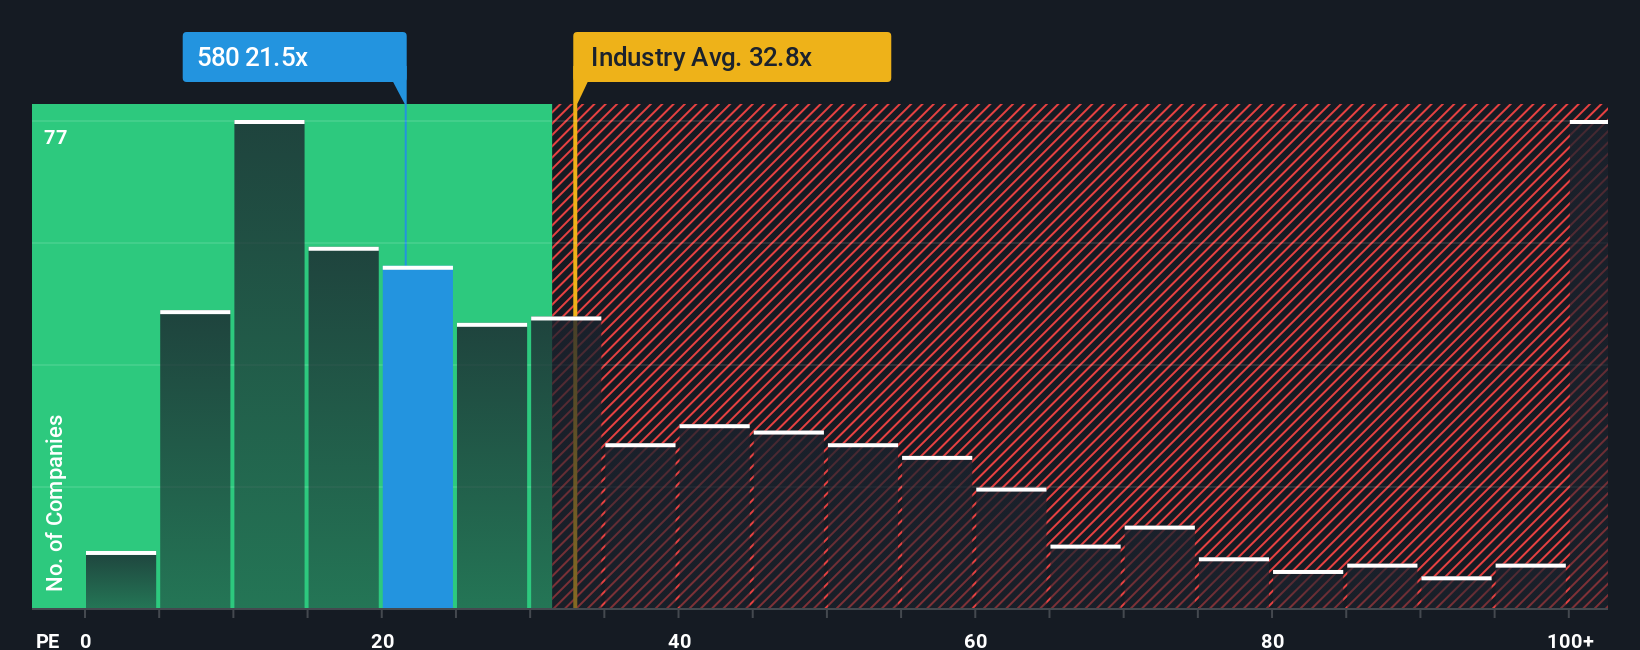Click the '0' x-axis tick label
Screen dimensions: 1640x650
pyautogui.click(x=86, y=640)
